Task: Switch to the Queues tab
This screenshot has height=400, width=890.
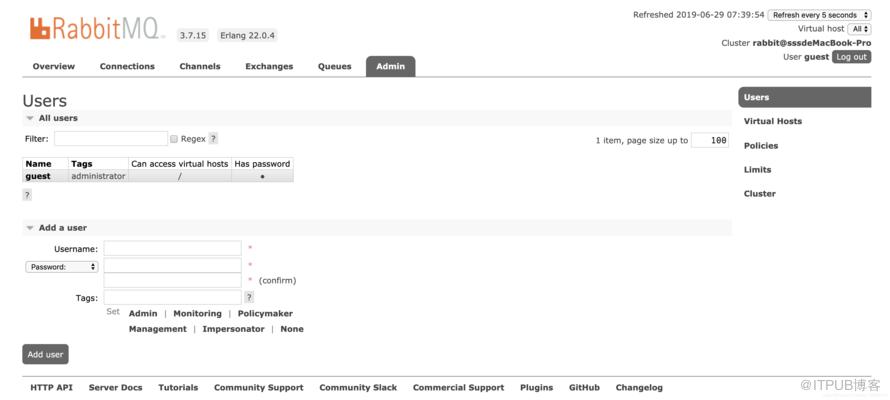Action: (x=334, y=66)
